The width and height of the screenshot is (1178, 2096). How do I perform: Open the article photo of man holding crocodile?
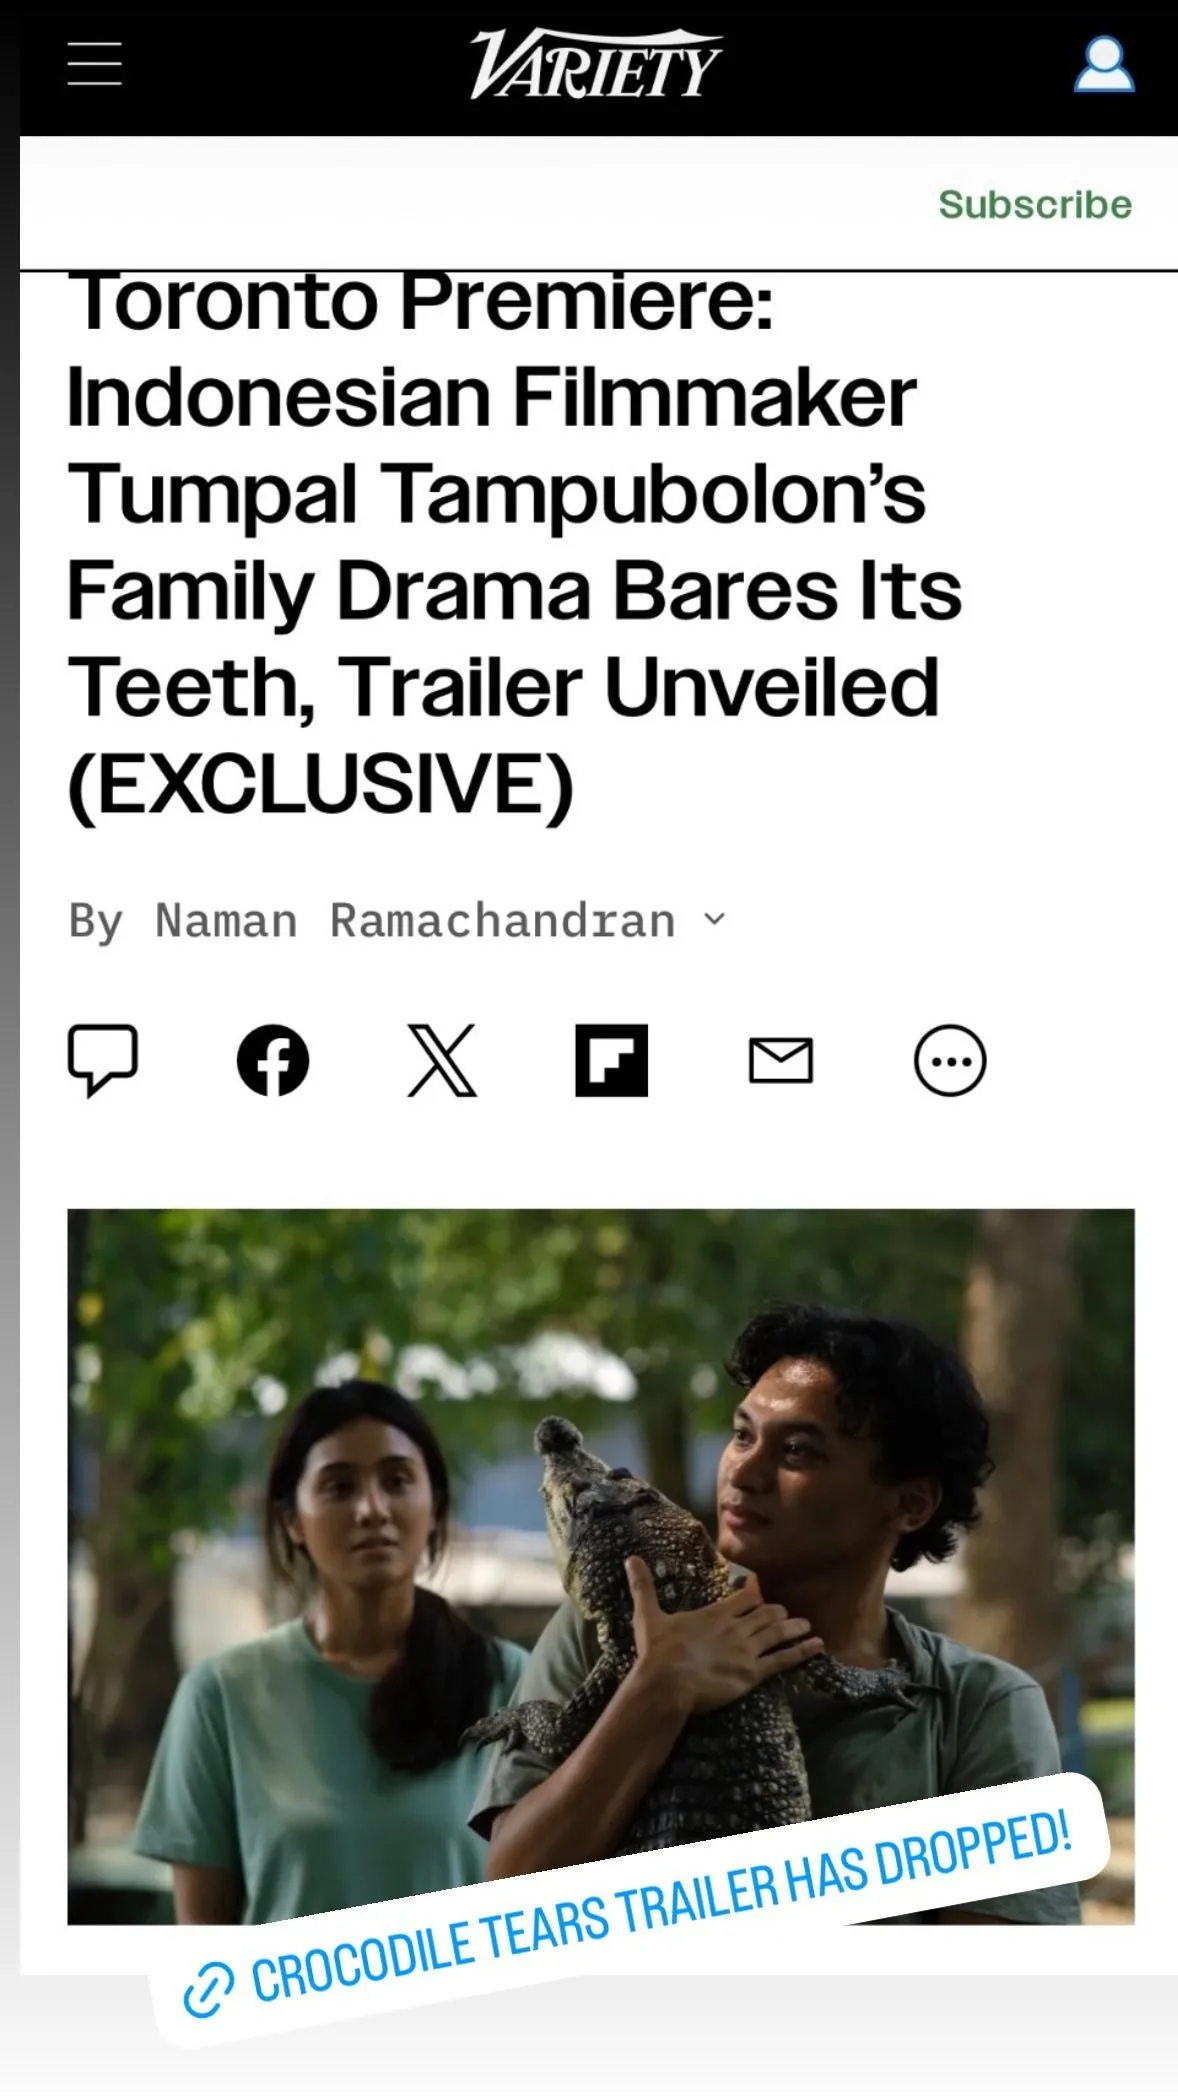coord(601,1566)
